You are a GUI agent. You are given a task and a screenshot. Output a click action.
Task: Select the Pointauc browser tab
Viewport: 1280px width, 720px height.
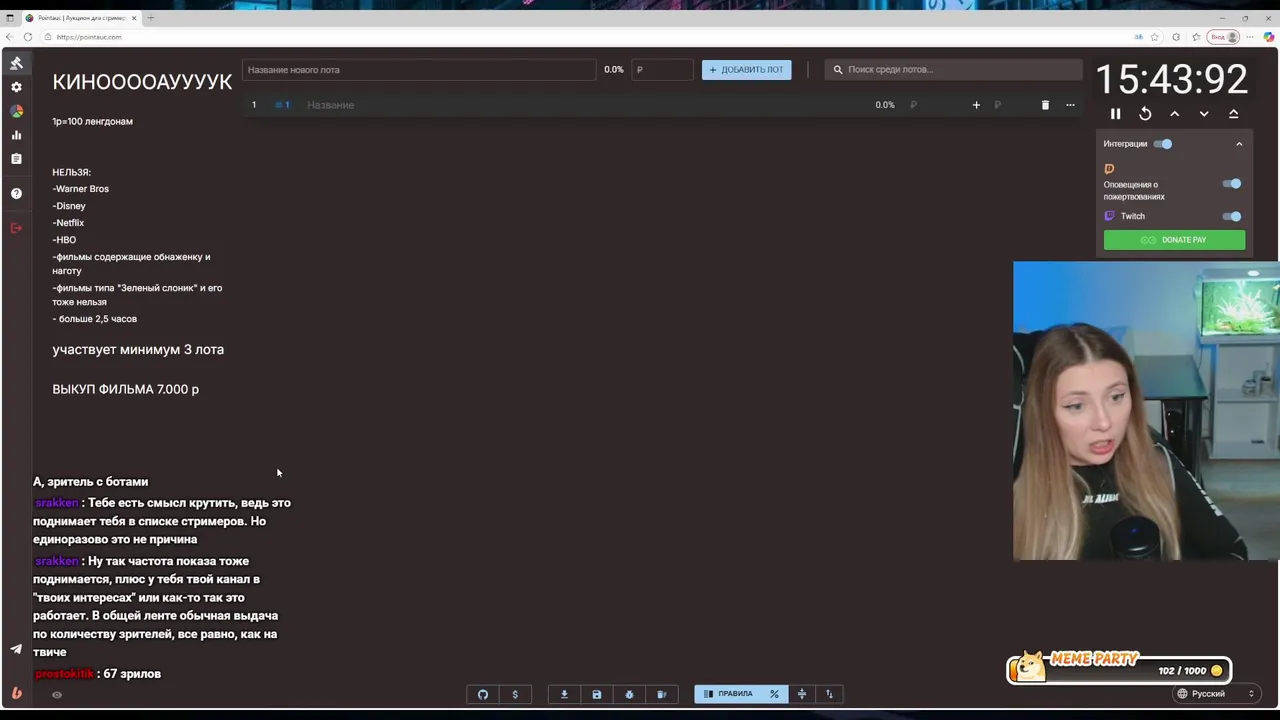point(80,18)
